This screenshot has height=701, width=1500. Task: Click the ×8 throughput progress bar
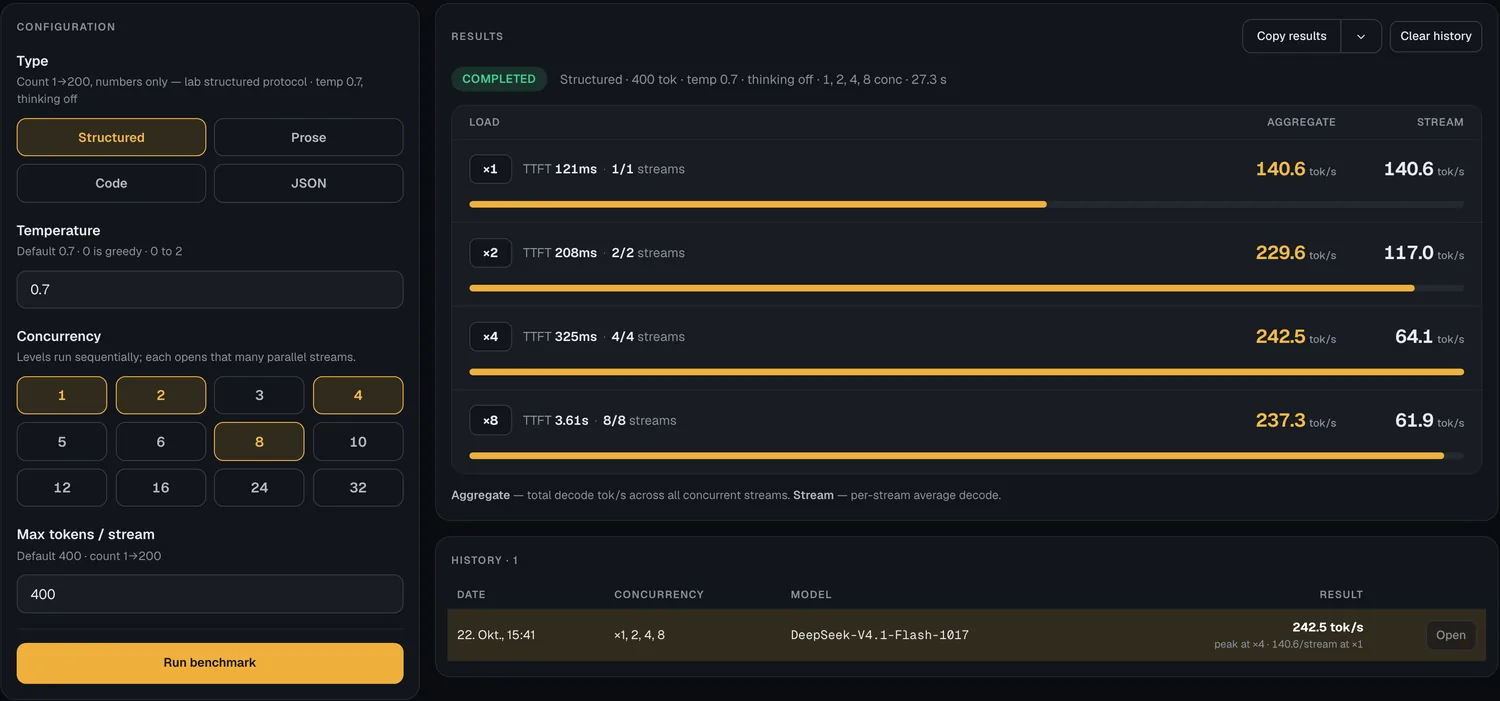coord(966,455)
